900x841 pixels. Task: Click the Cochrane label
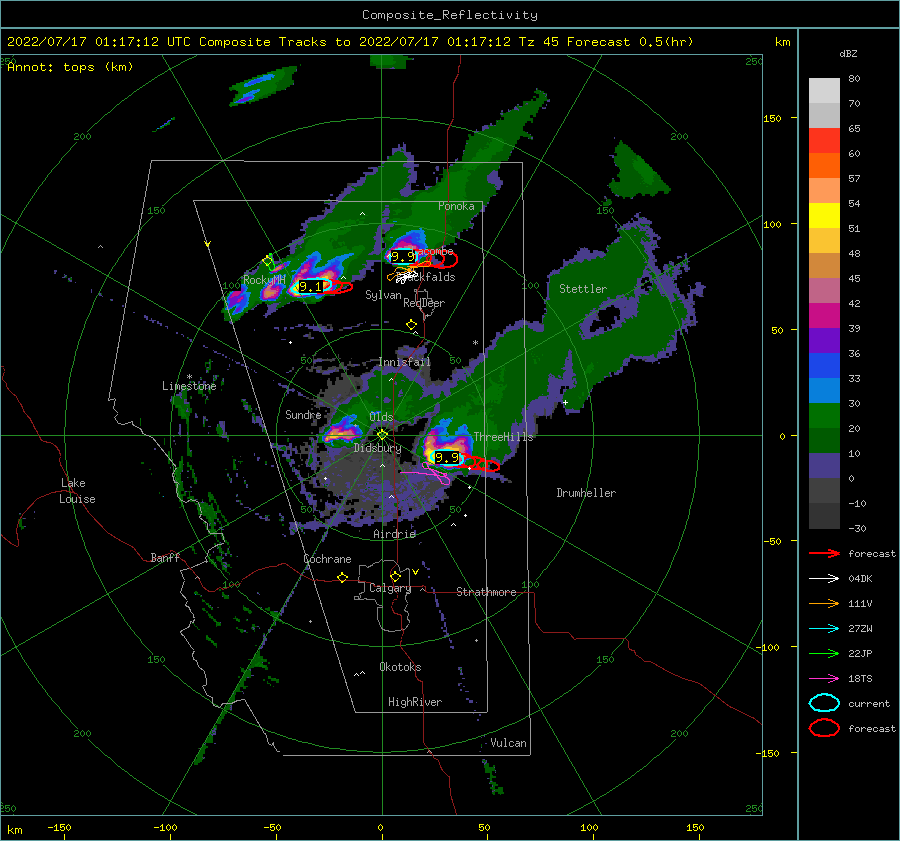(327, 559)
